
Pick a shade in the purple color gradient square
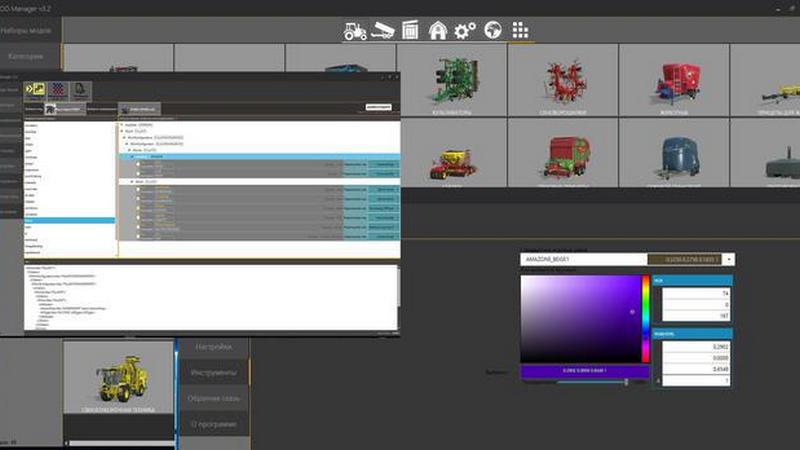click(580, 320)
